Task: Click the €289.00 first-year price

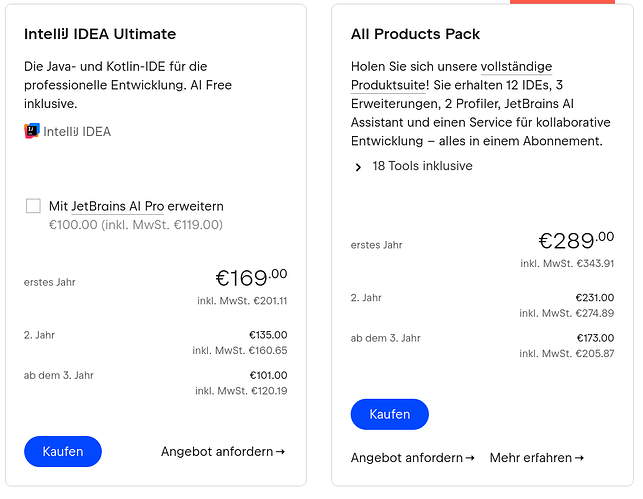Action: [577, 240]
